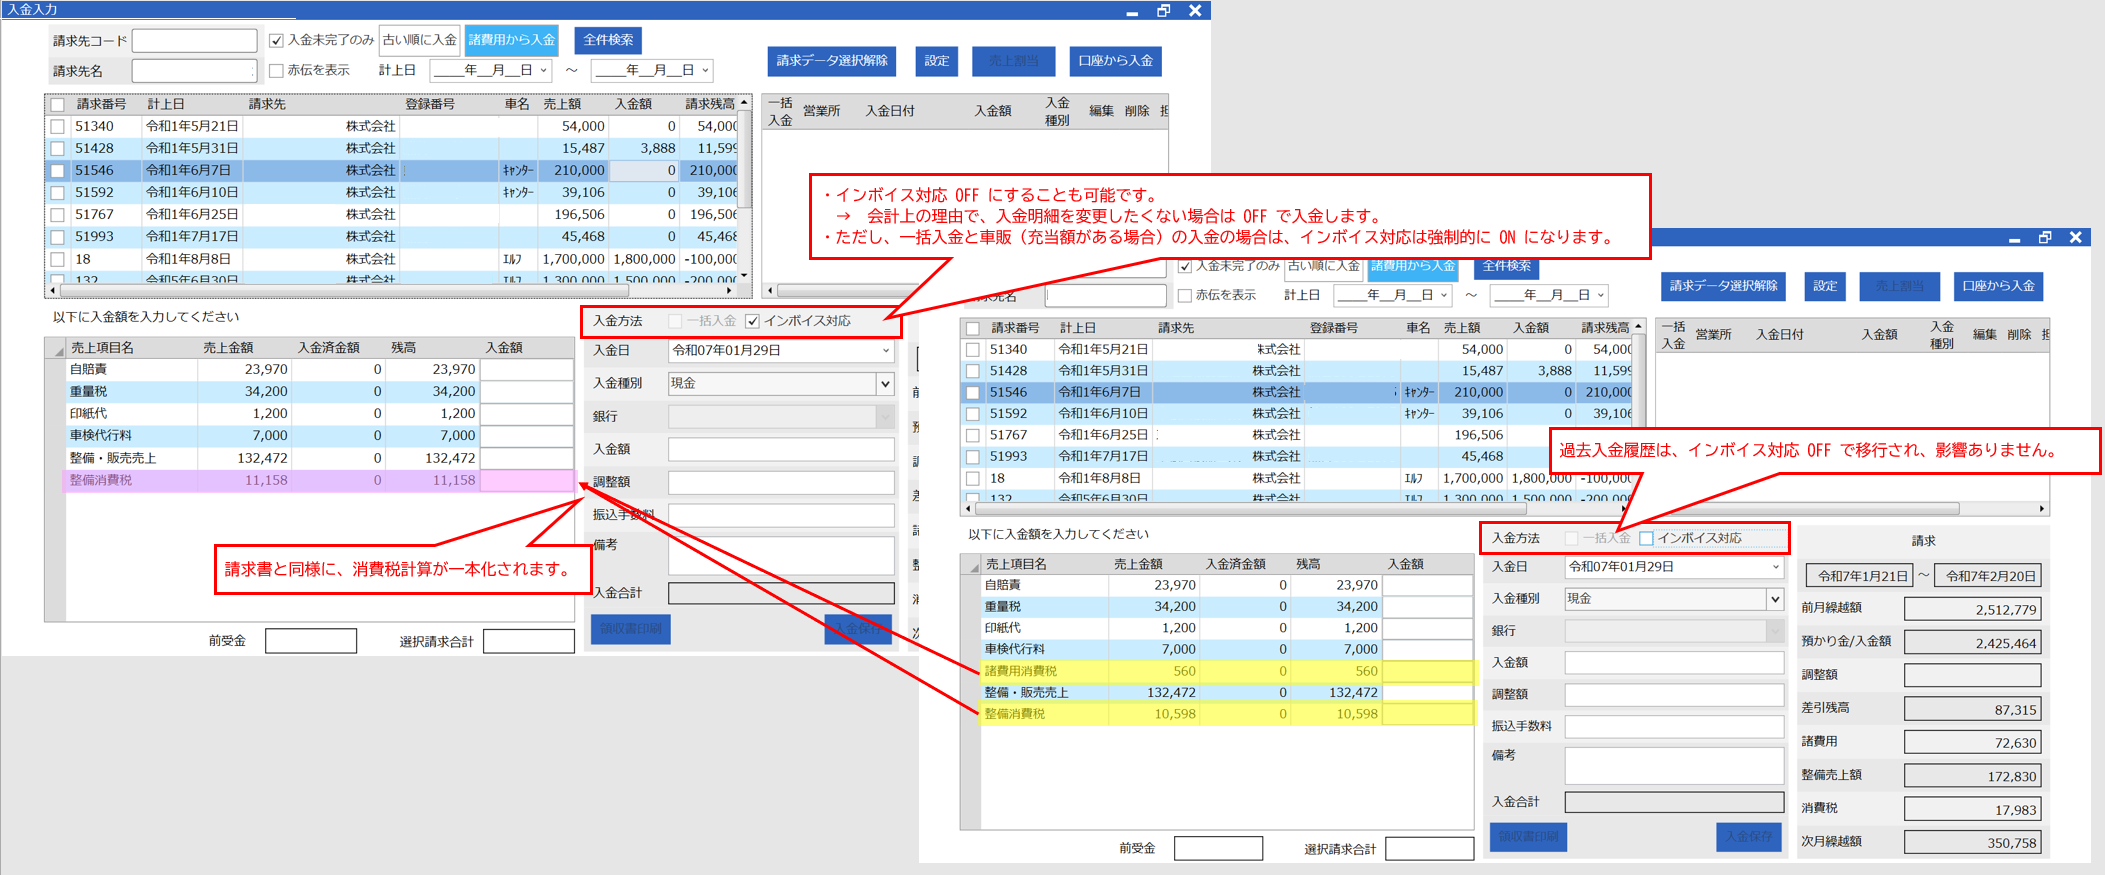
Task: Click the invoice list's horizontal scrollbar
Action: point(390,291)
